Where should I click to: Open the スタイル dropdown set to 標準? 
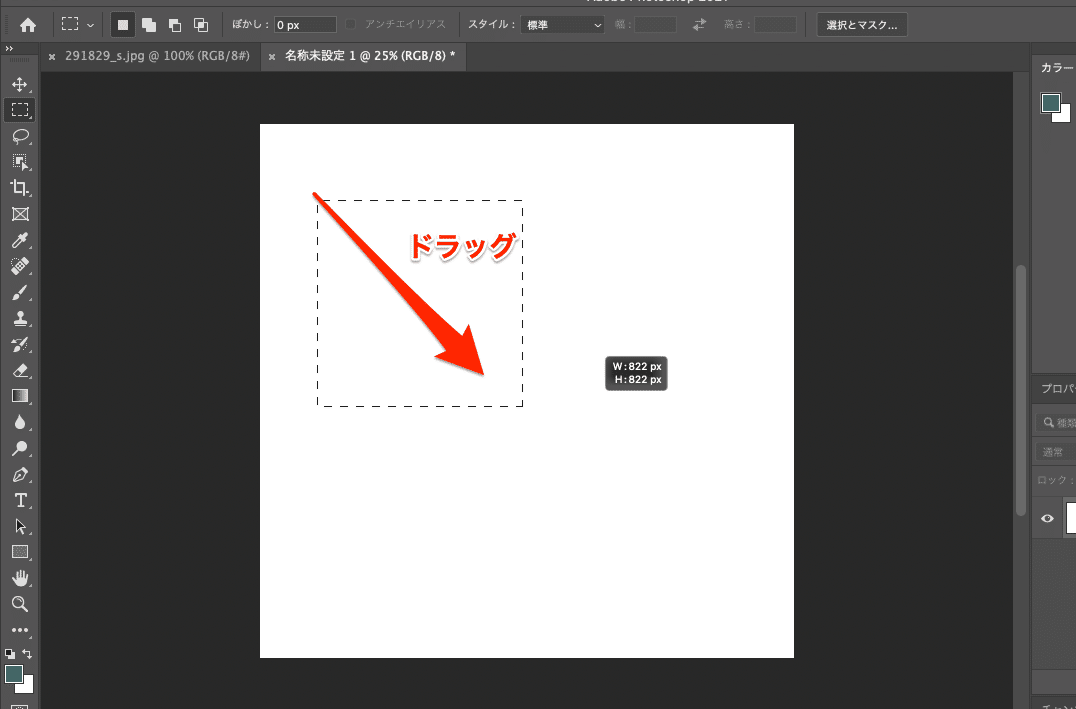pos(563,25)
